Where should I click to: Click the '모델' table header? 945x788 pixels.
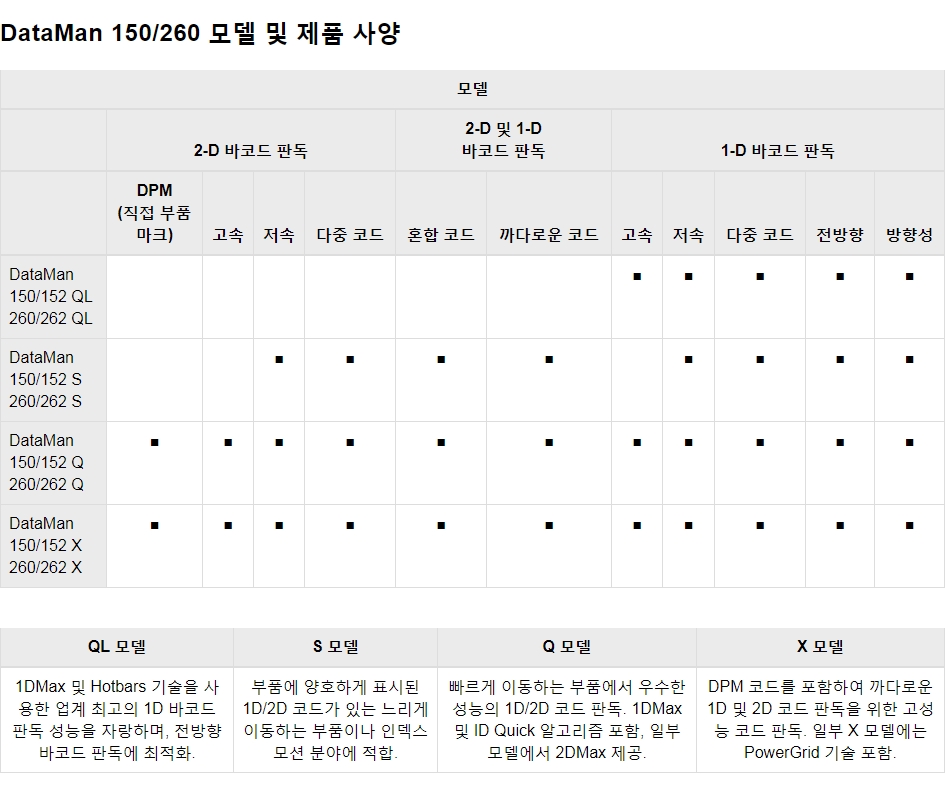click(472, 89)
